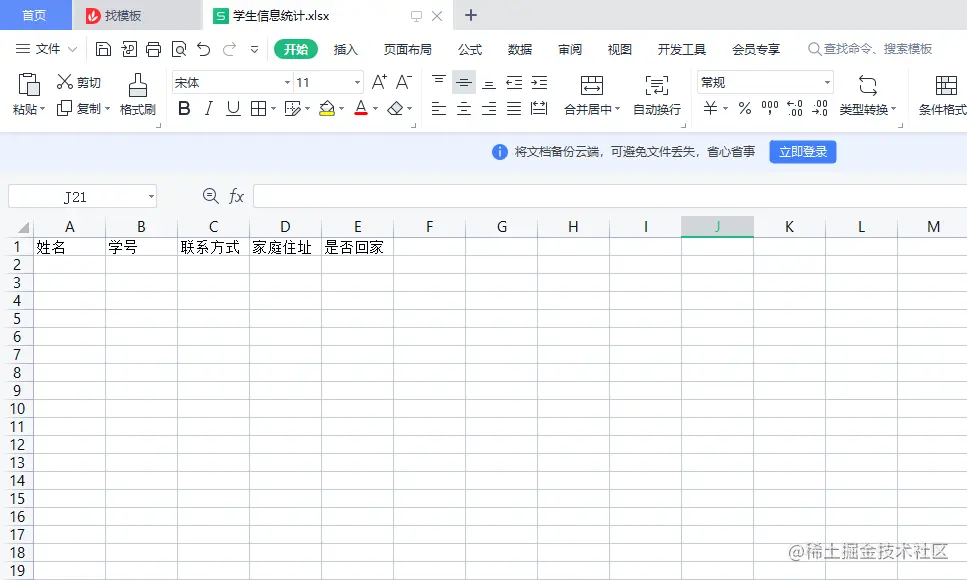
Task: Increase indent icon
Action: click(x=539, y=82)
